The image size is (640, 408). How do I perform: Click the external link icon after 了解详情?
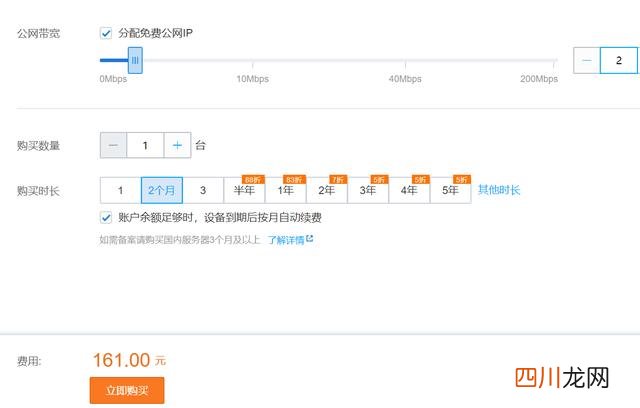coord(309,238)
